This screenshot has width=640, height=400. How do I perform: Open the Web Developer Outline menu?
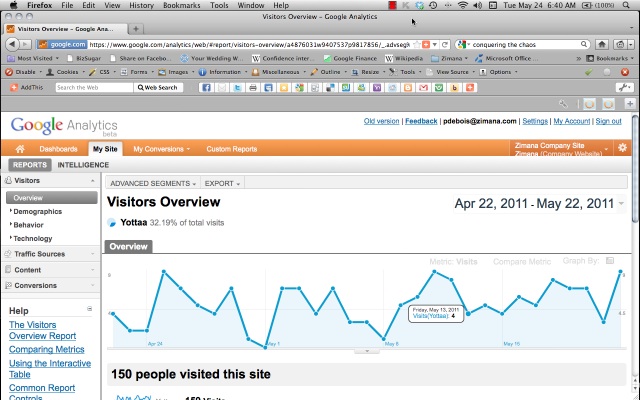pyautogui.click(x=329, y=72)
